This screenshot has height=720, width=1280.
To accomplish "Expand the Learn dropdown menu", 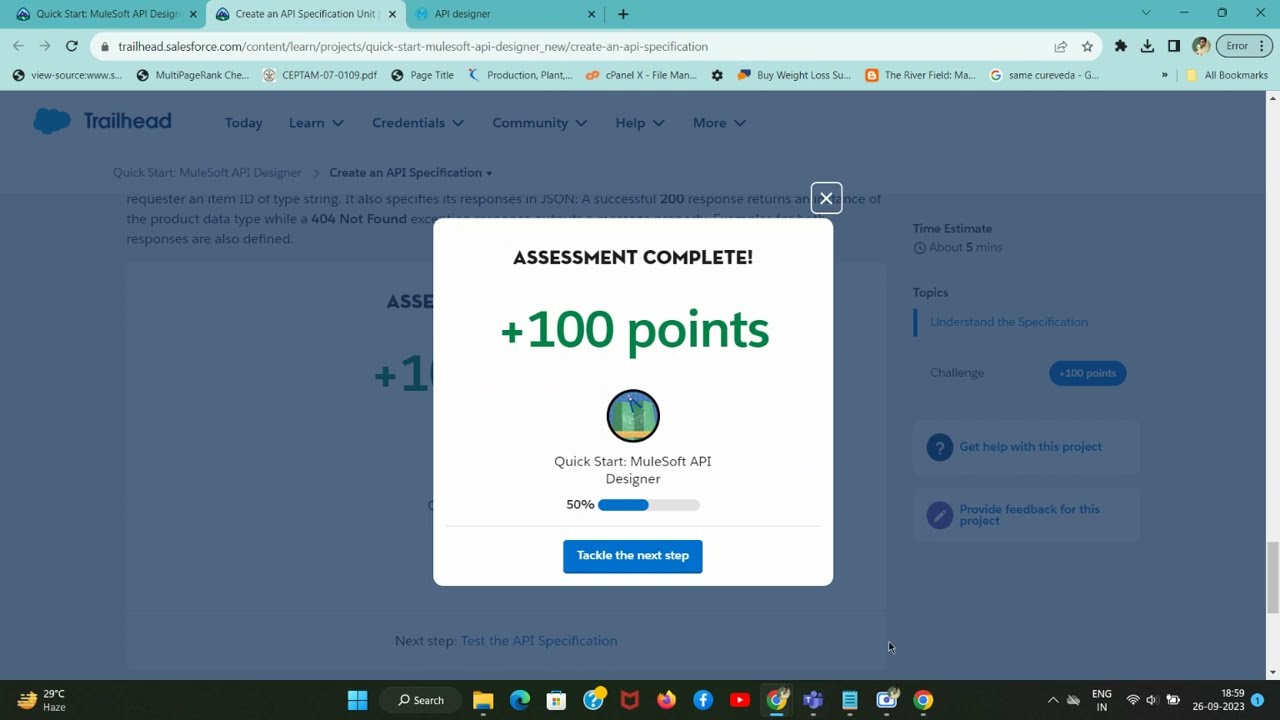I will pos(316,123).
